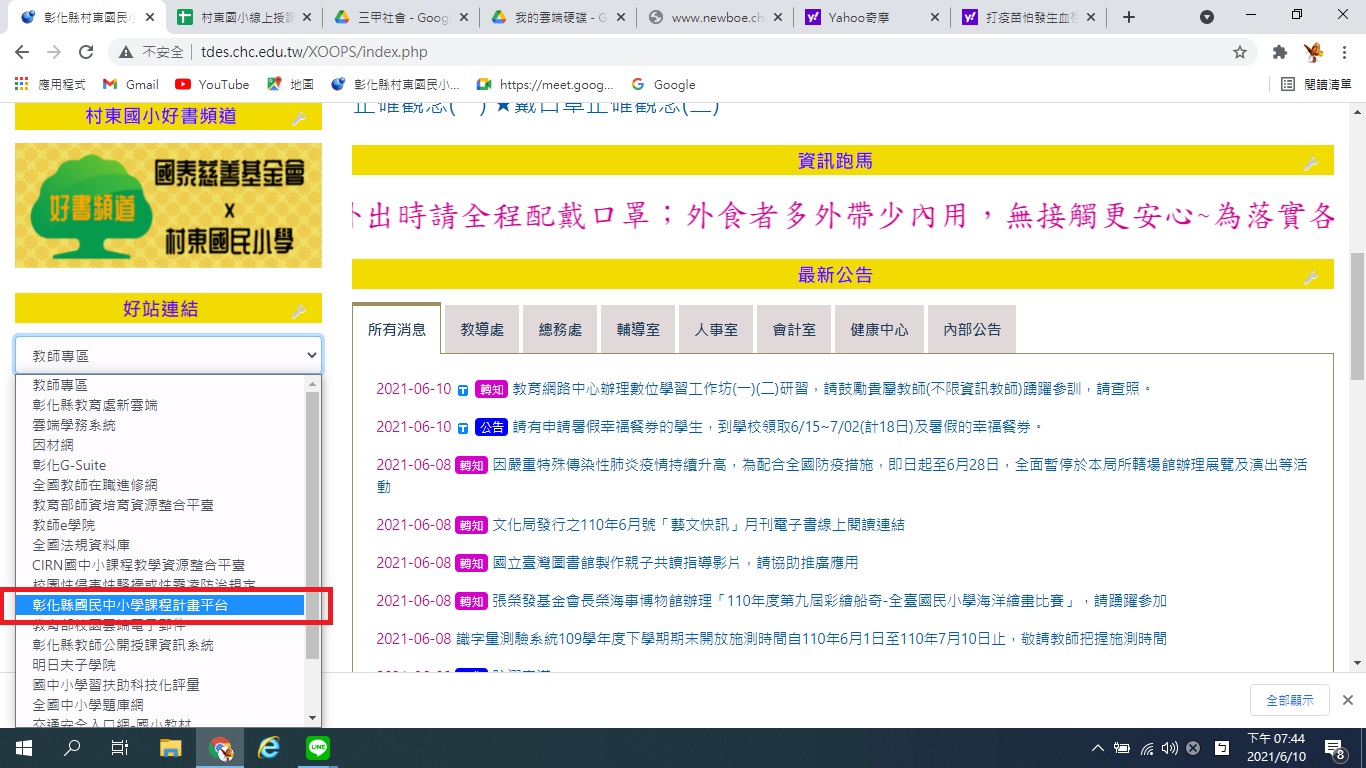
Task: Switch to the 教導處 tab
Action: pos(481,329)
